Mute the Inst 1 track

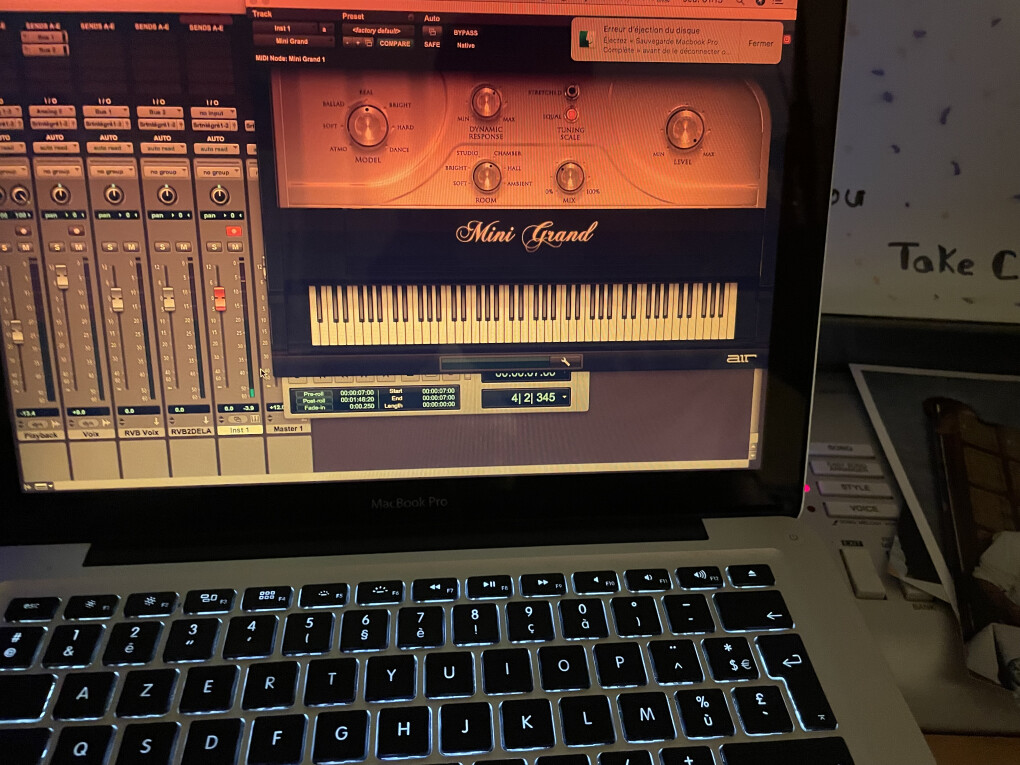[x=235, y=247]
